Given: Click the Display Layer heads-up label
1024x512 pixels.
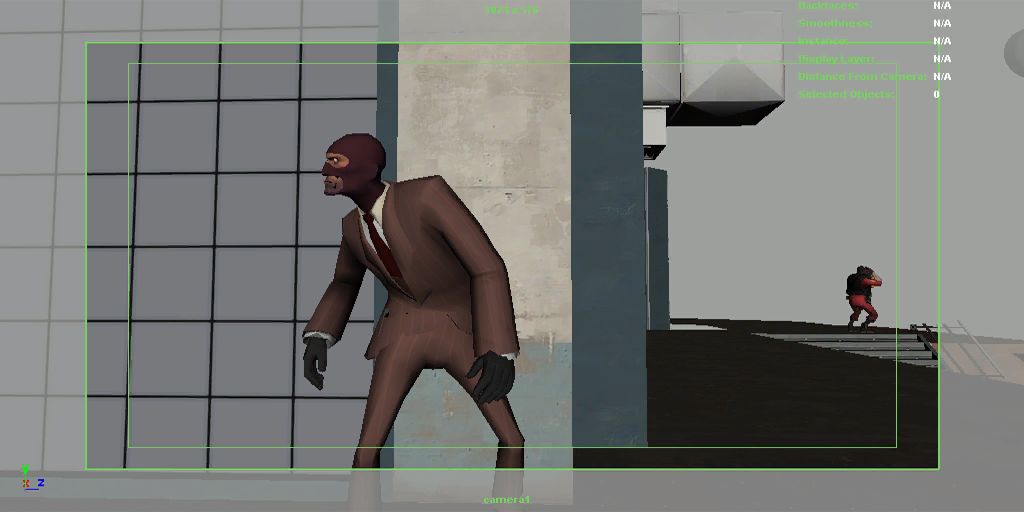Looking at the screenshot, I should [x=837, y=59].
